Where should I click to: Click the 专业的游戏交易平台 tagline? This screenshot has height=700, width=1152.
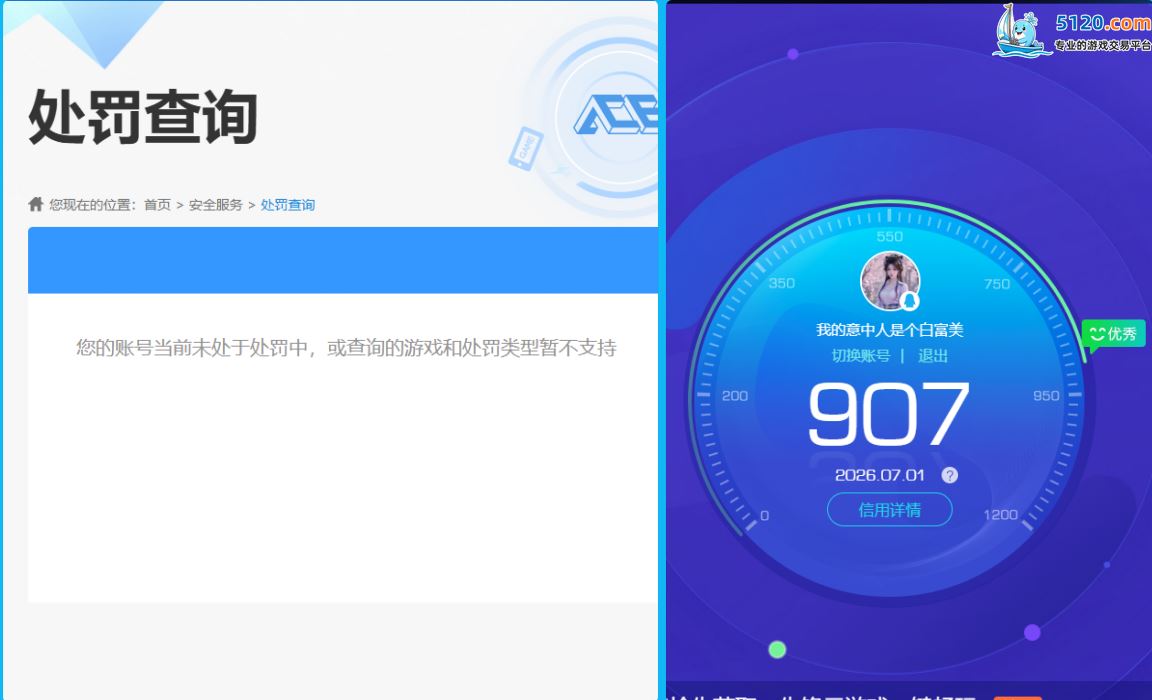(x=1103, y=46)
